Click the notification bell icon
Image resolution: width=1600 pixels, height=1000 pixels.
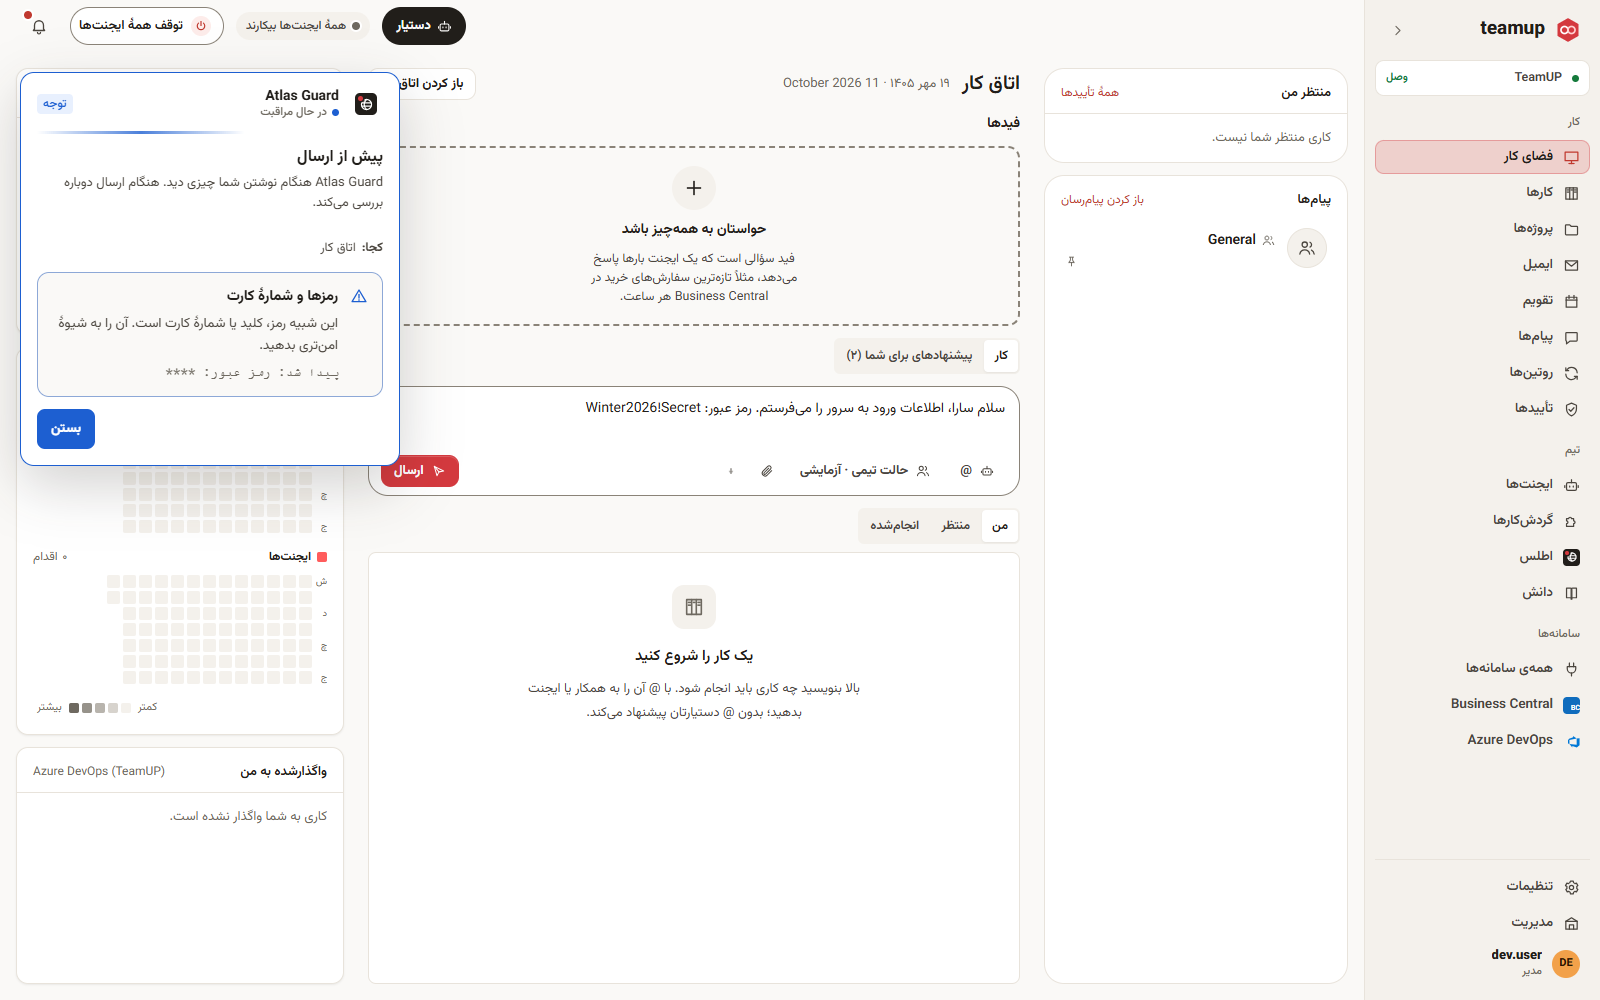(39, 26)
